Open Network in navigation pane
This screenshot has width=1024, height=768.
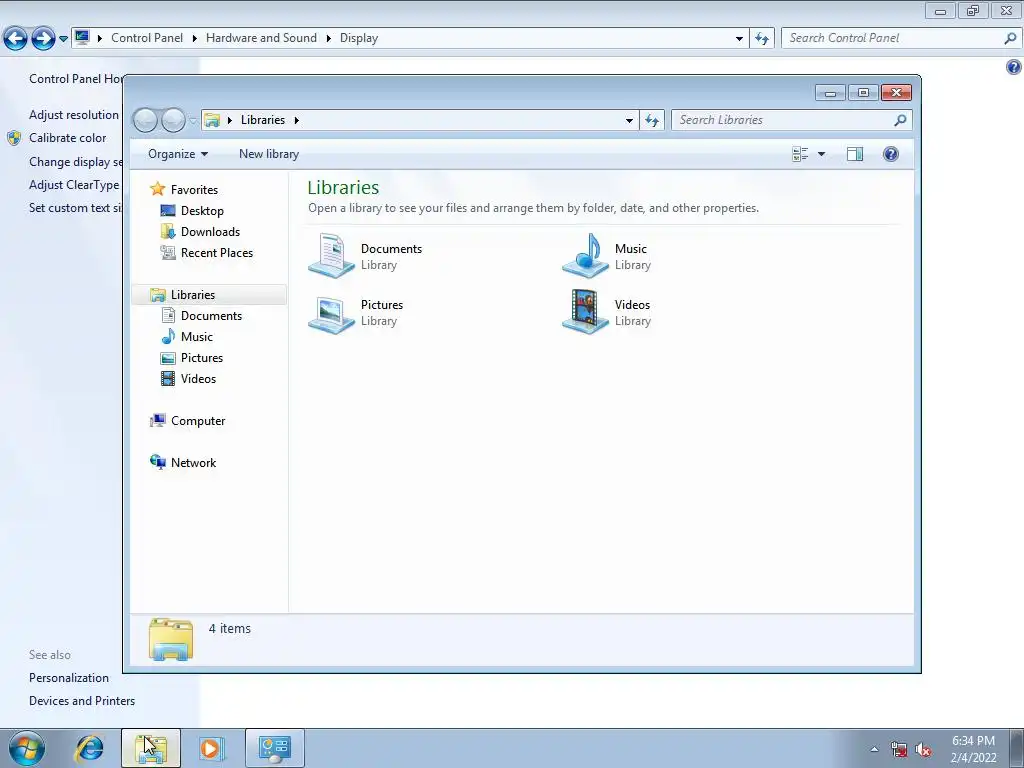(193, 462)
